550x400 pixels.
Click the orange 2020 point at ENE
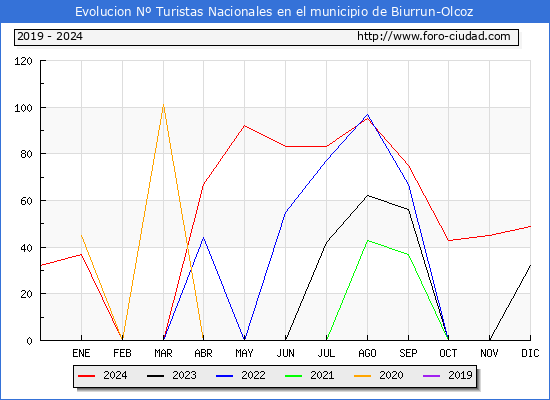(x=81, y=235)
